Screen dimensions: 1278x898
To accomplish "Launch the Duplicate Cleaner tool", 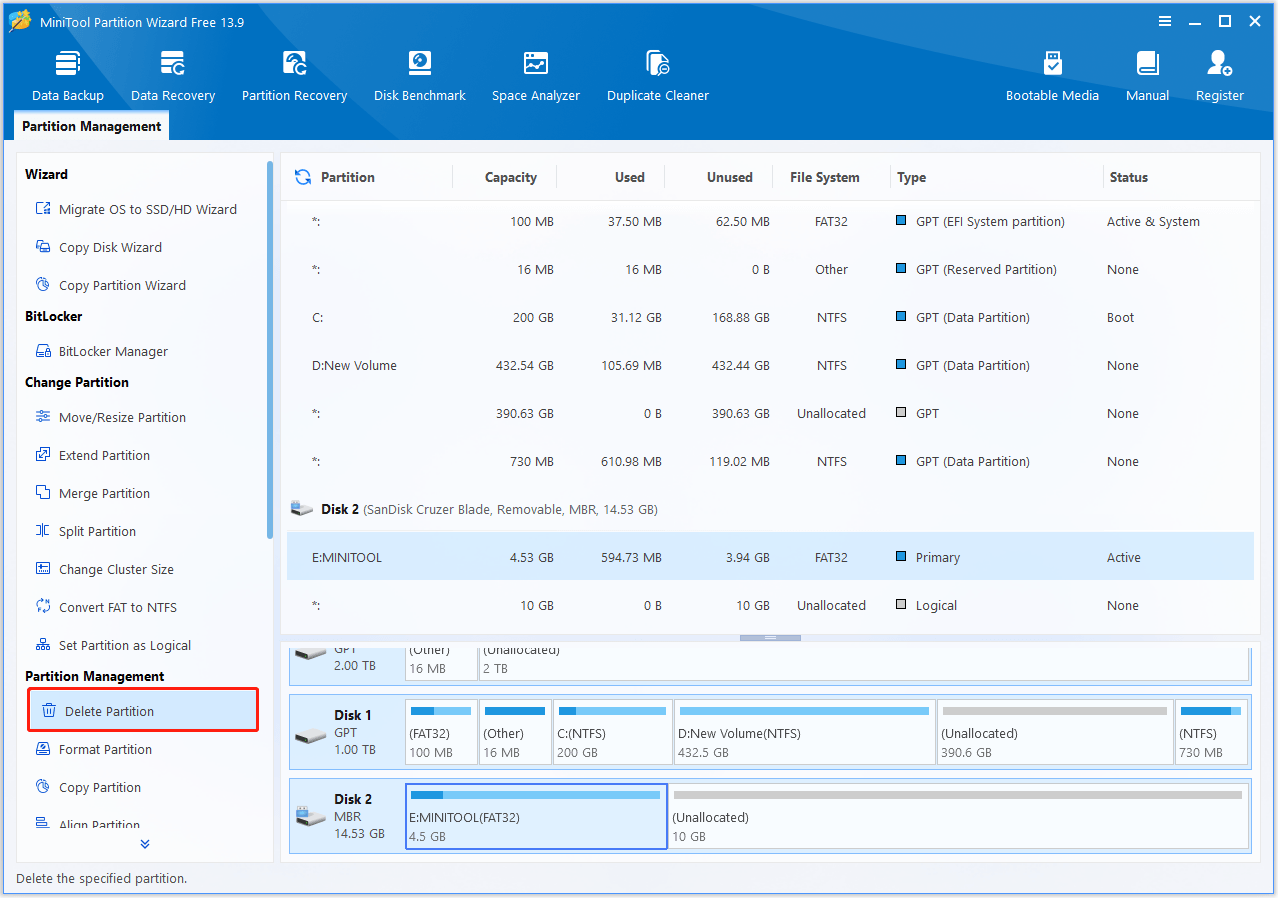I will (x=658, y=76).
